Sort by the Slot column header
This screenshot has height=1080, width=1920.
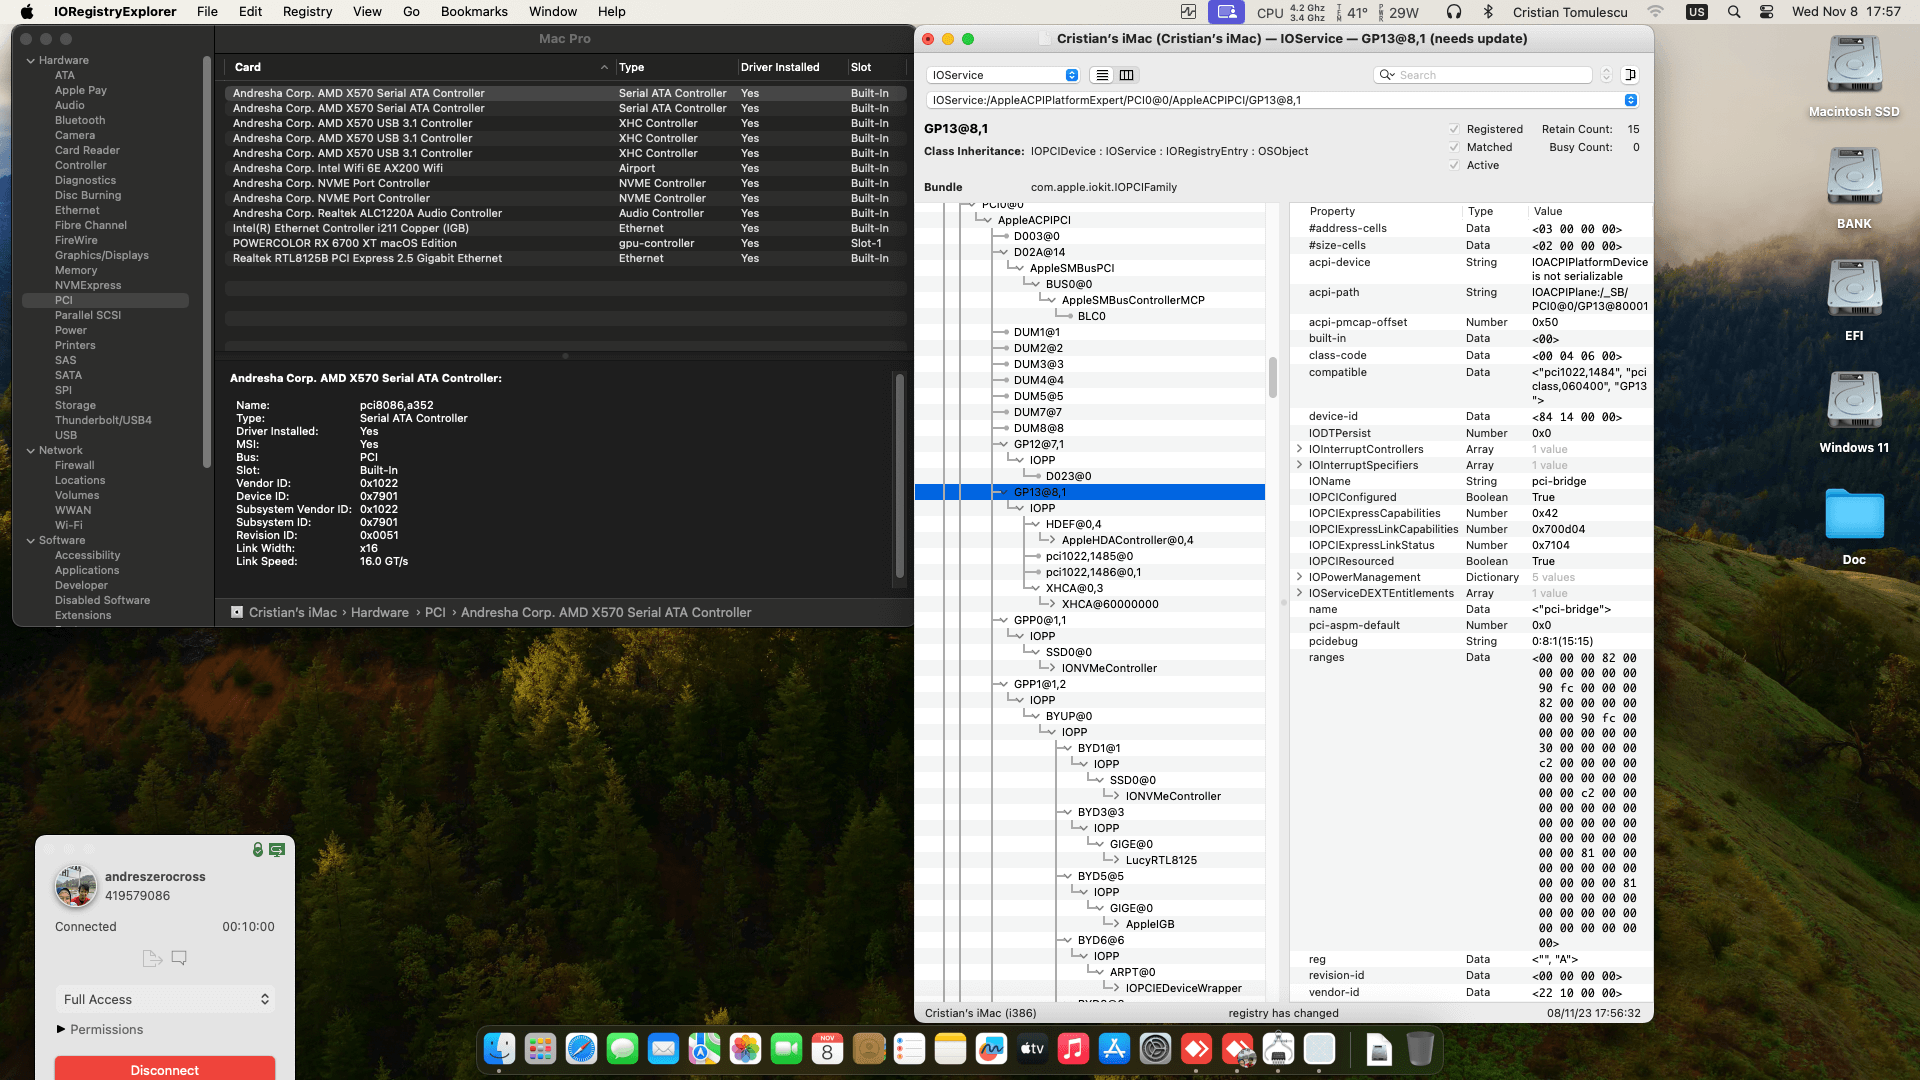(x=876, y=67)
